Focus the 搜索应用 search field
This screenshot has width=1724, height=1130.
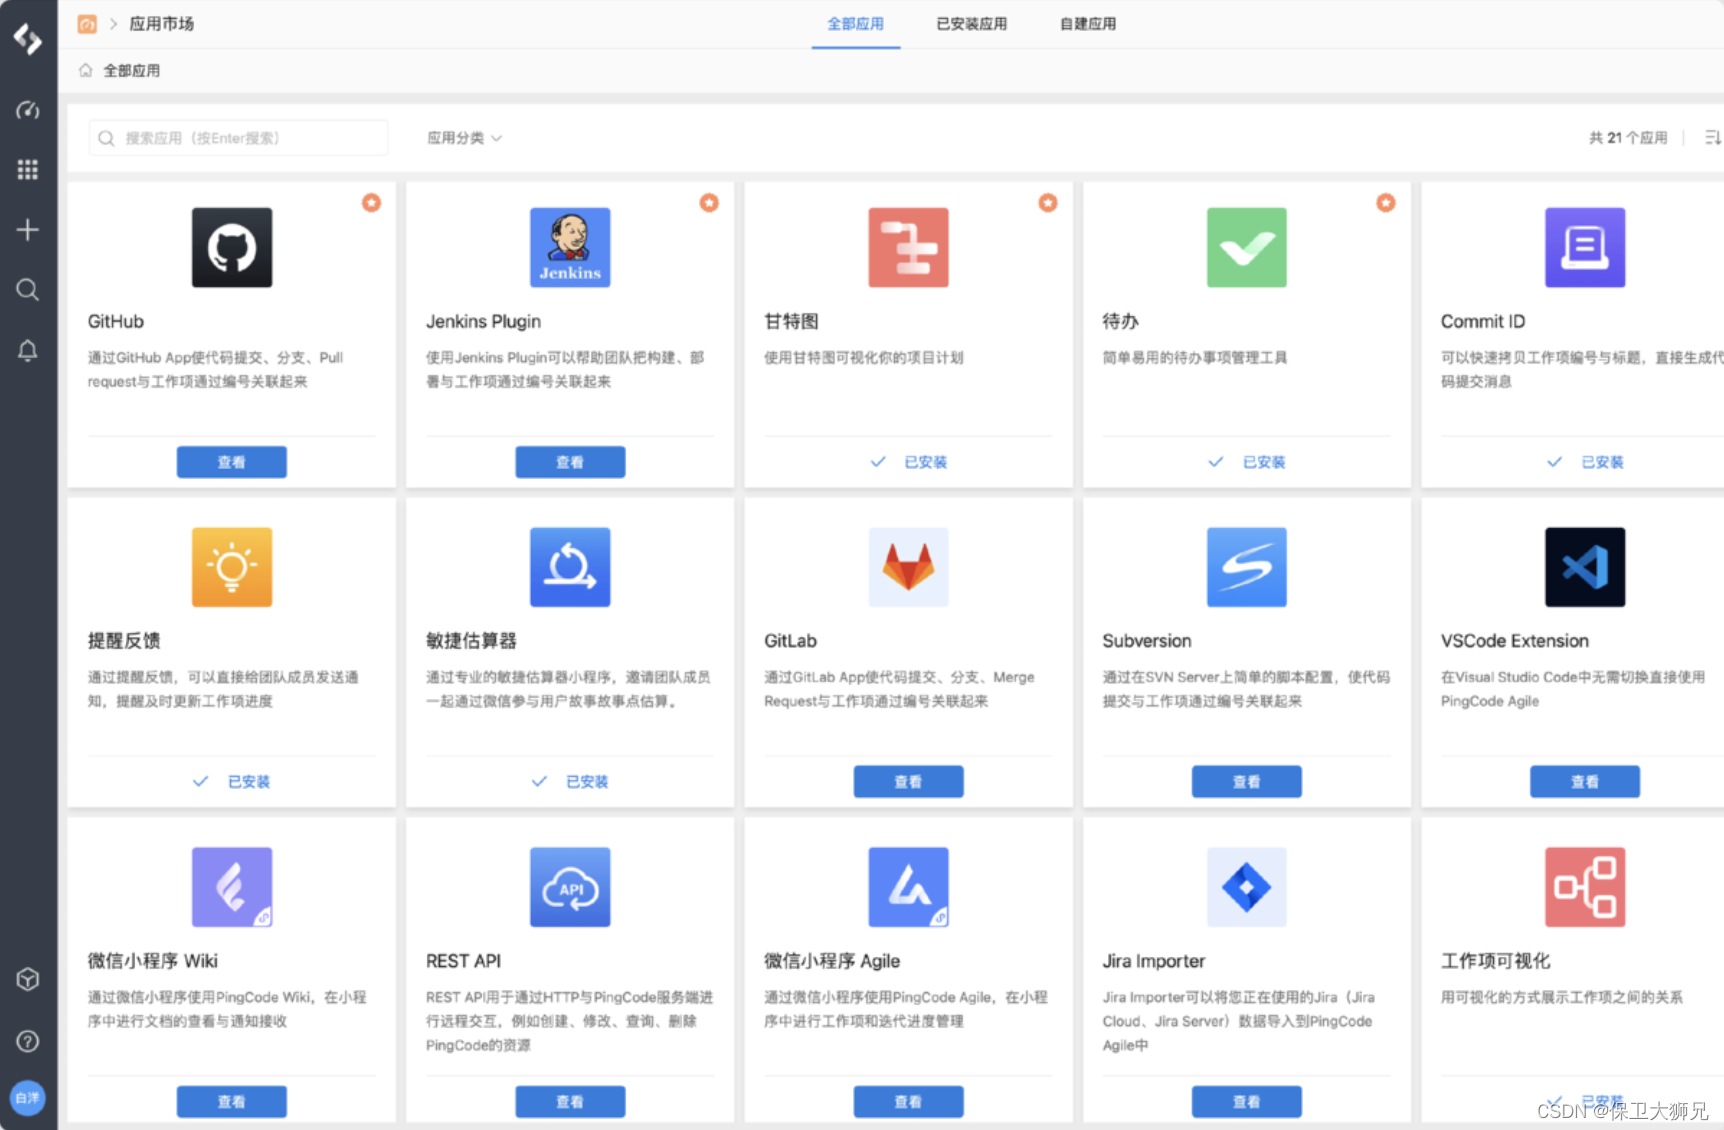[x=238, y=138]
